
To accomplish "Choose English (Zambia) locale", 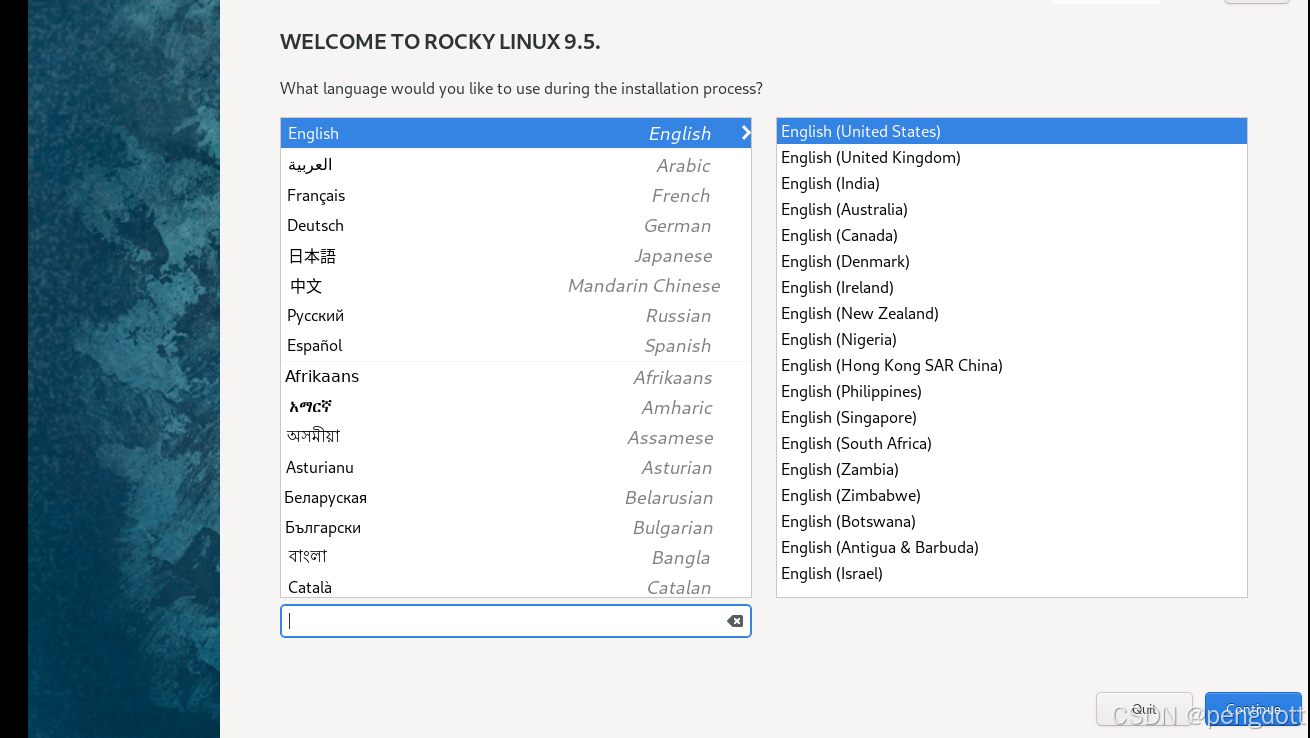I will pos(1012,469).
